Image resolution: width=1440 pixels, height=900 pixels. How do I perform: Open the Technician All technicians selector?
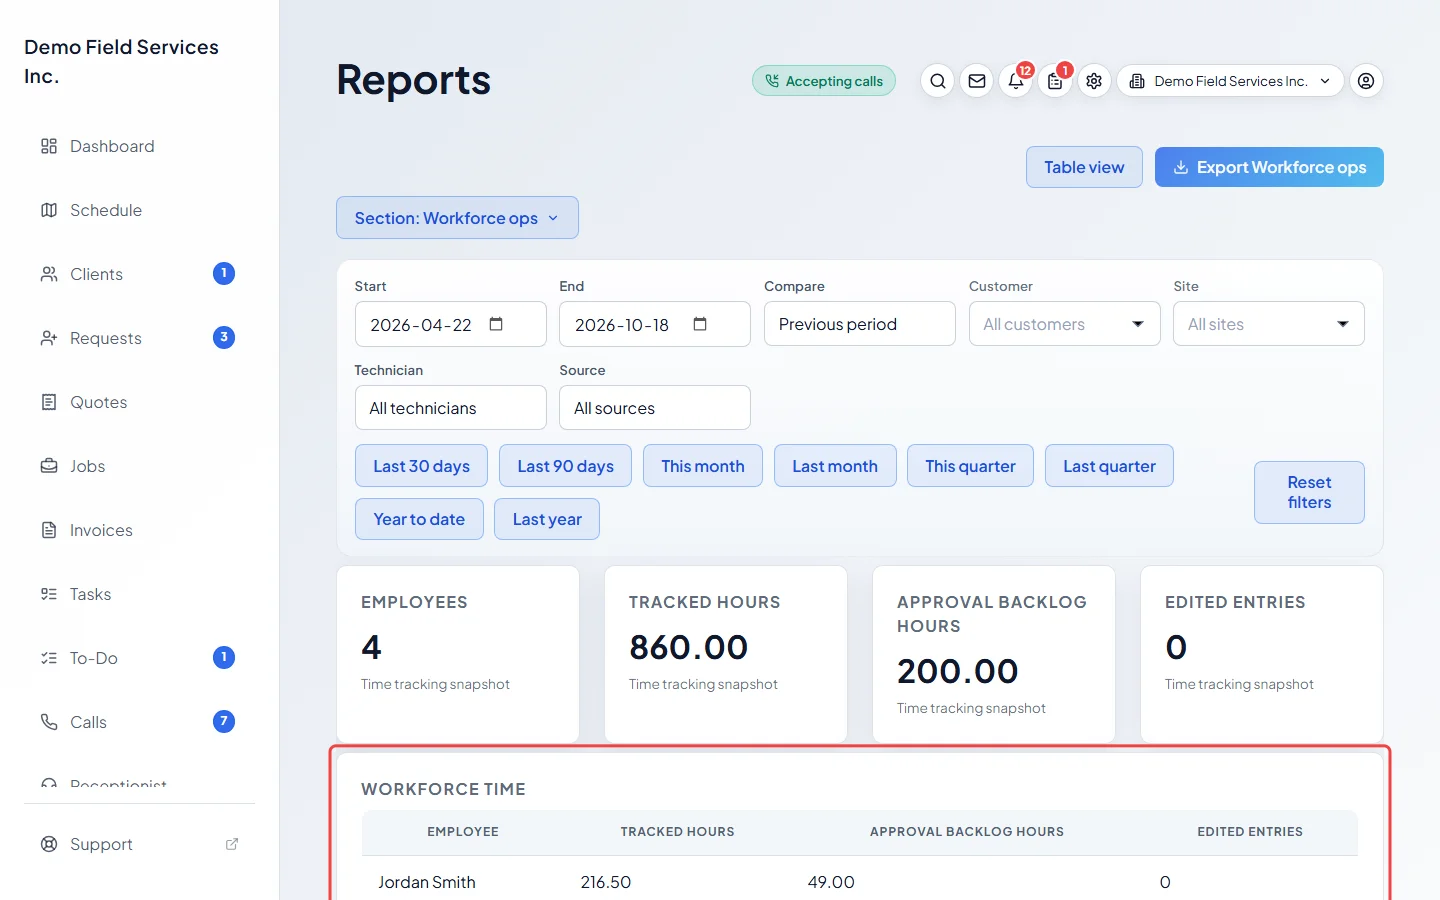[450, 408]
